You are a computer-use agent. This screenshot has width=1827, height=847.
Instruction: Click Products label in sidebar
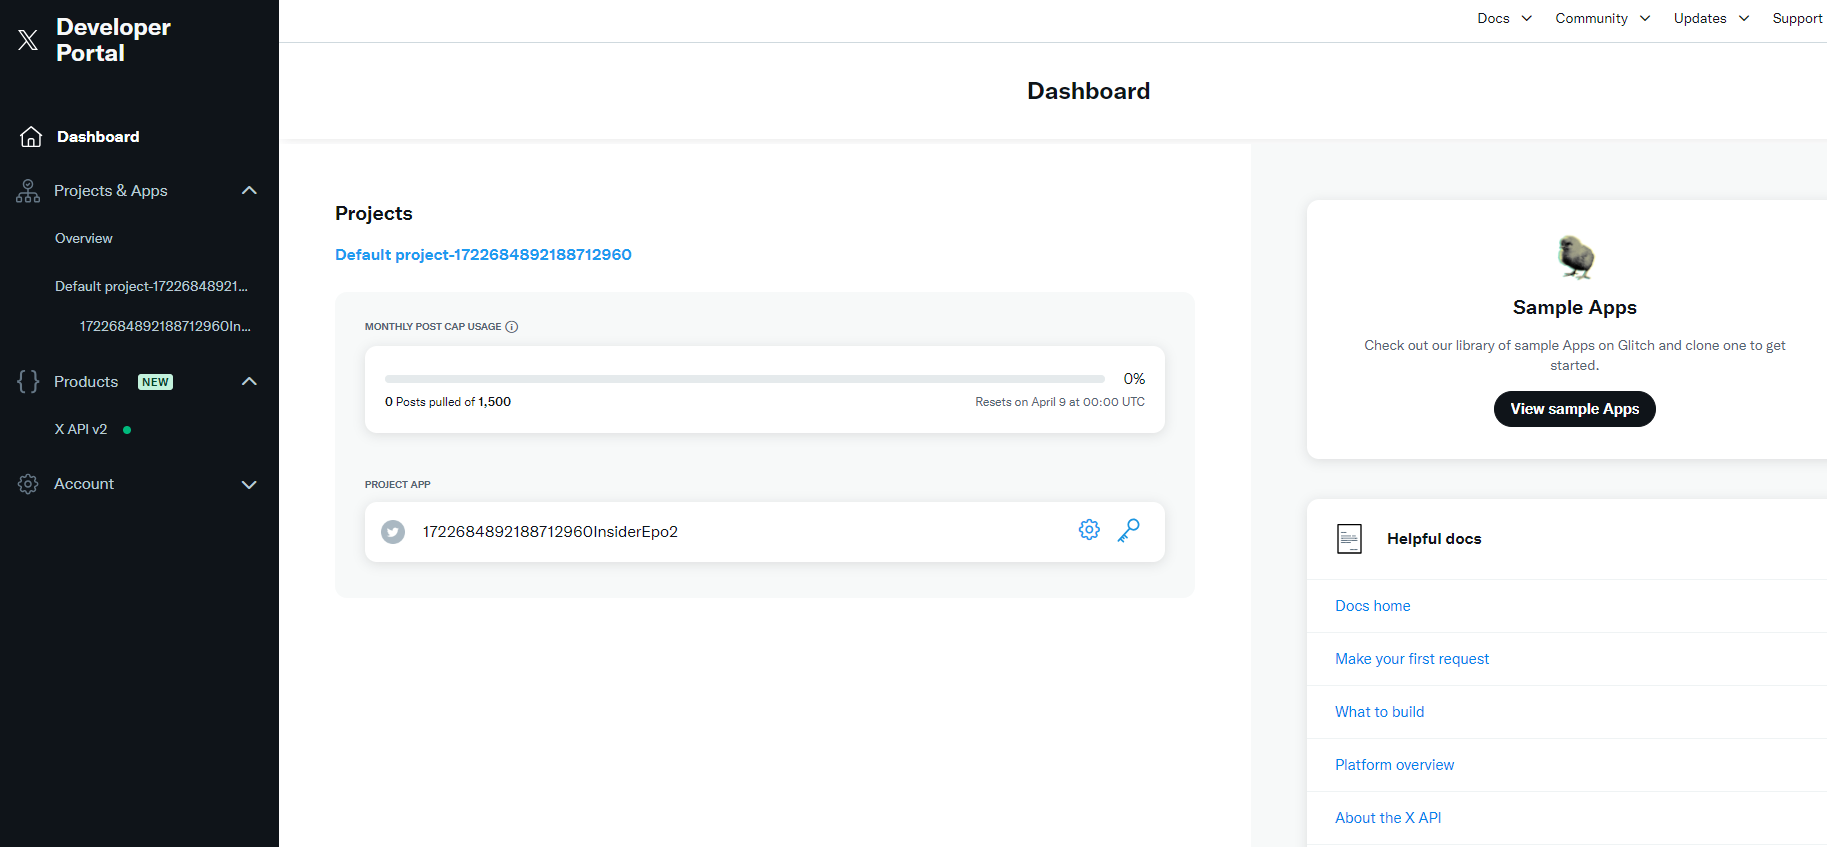point(86,382)
